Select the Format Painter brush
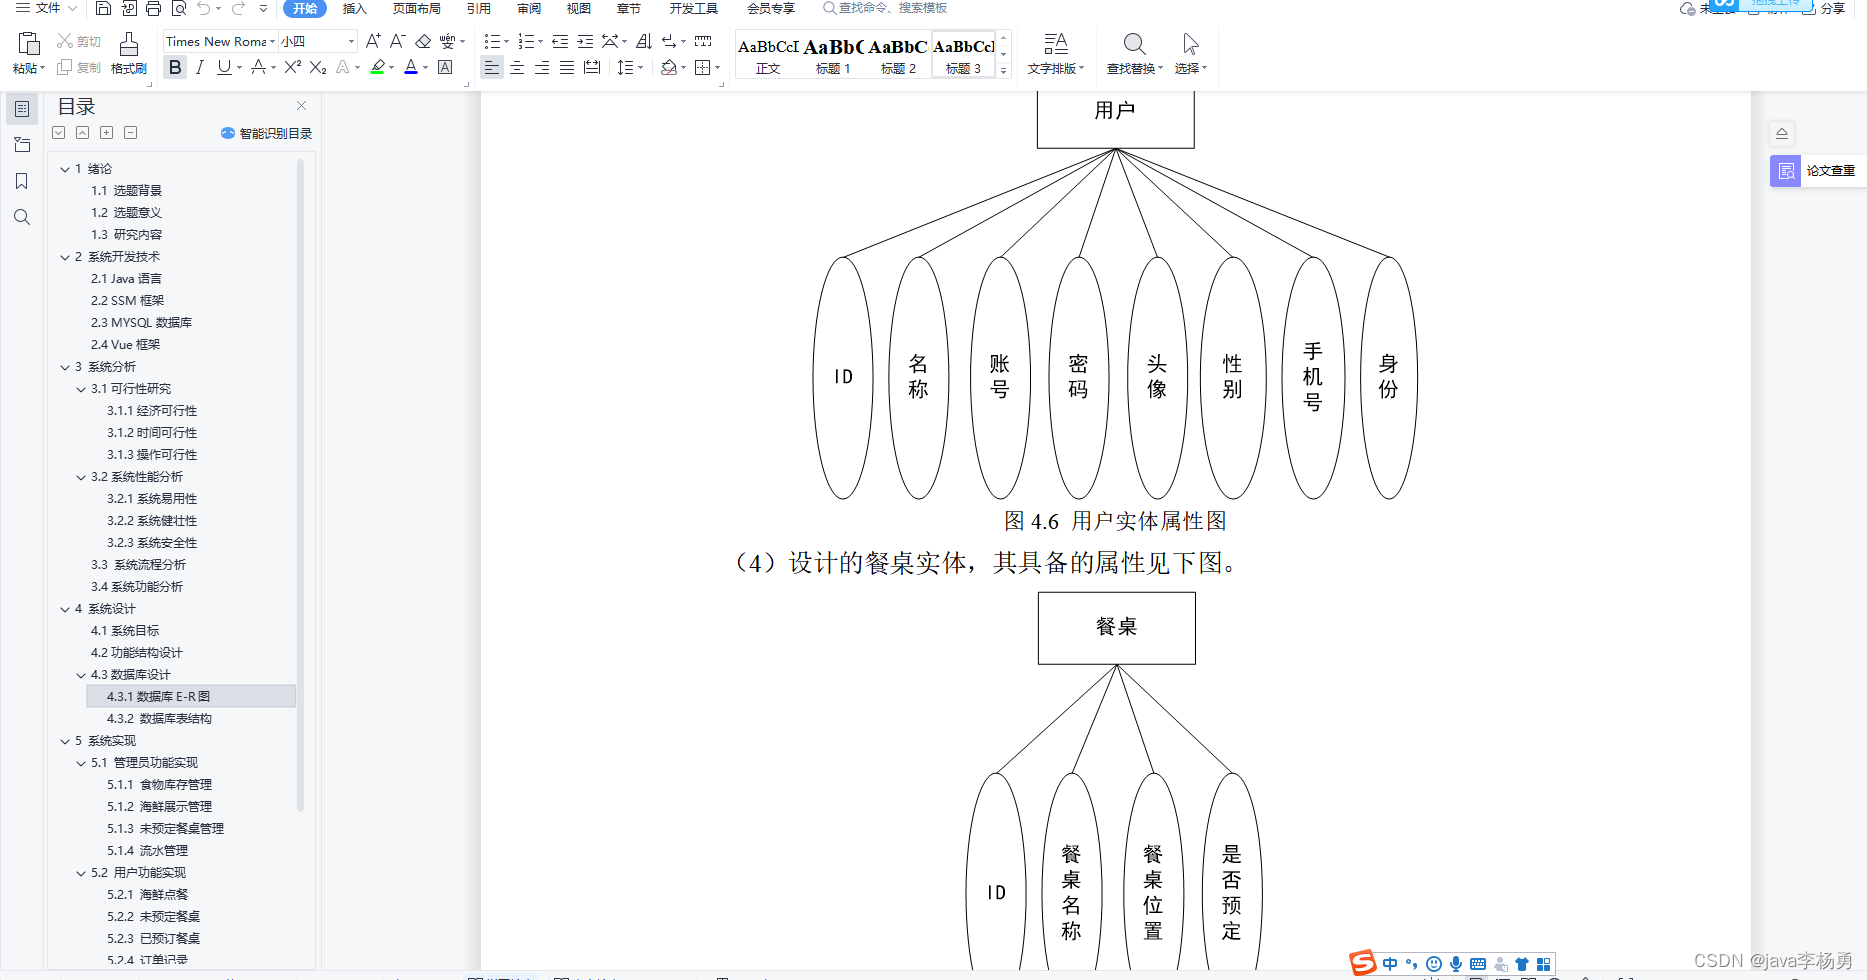 [129, 44]
